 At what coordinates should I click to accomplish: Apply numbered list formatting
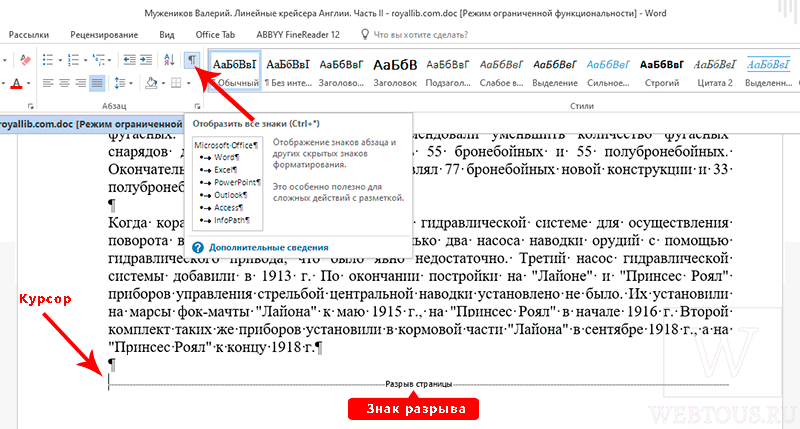coord(73,60)
